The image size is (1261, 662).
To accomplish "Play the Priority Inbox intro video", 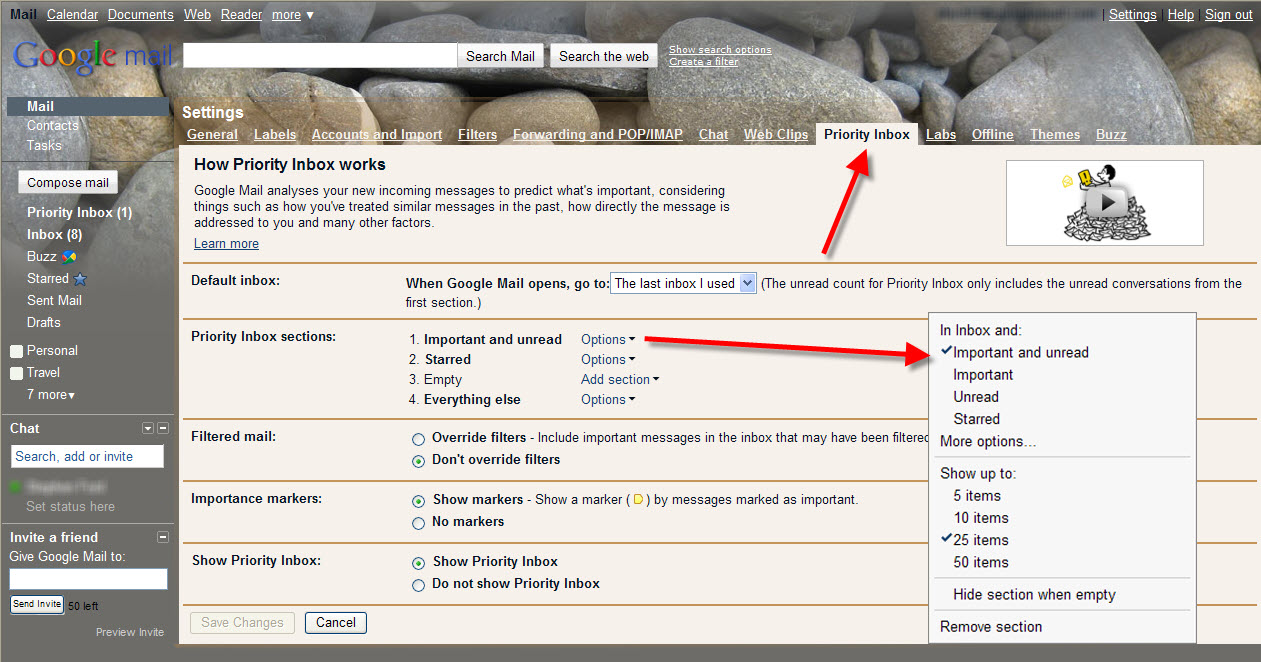I will click(1105, 203).
